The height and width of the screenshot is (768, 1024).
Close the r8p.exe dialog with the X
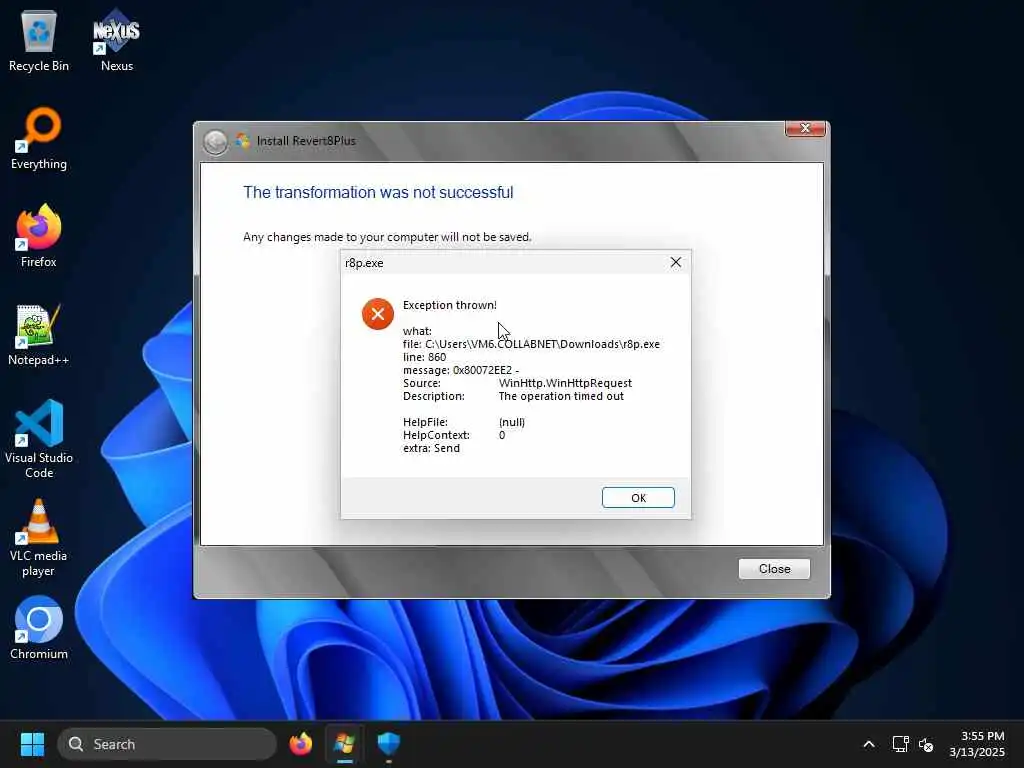tap(675, 262)
